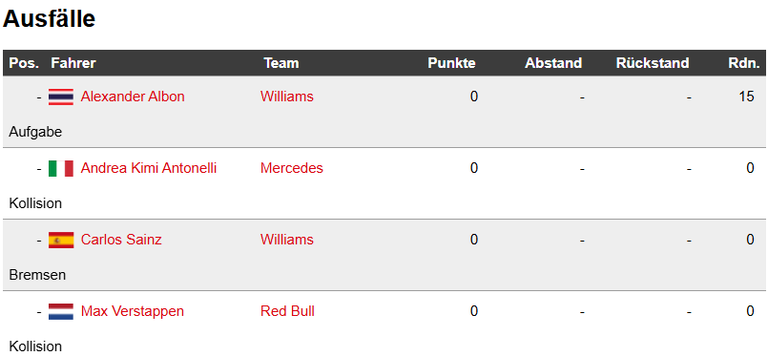This screenshot has height=360, width=768.
Task: Open Carlos Sainz driver profile
Action: pyautogui.click(x=121, y=240)
